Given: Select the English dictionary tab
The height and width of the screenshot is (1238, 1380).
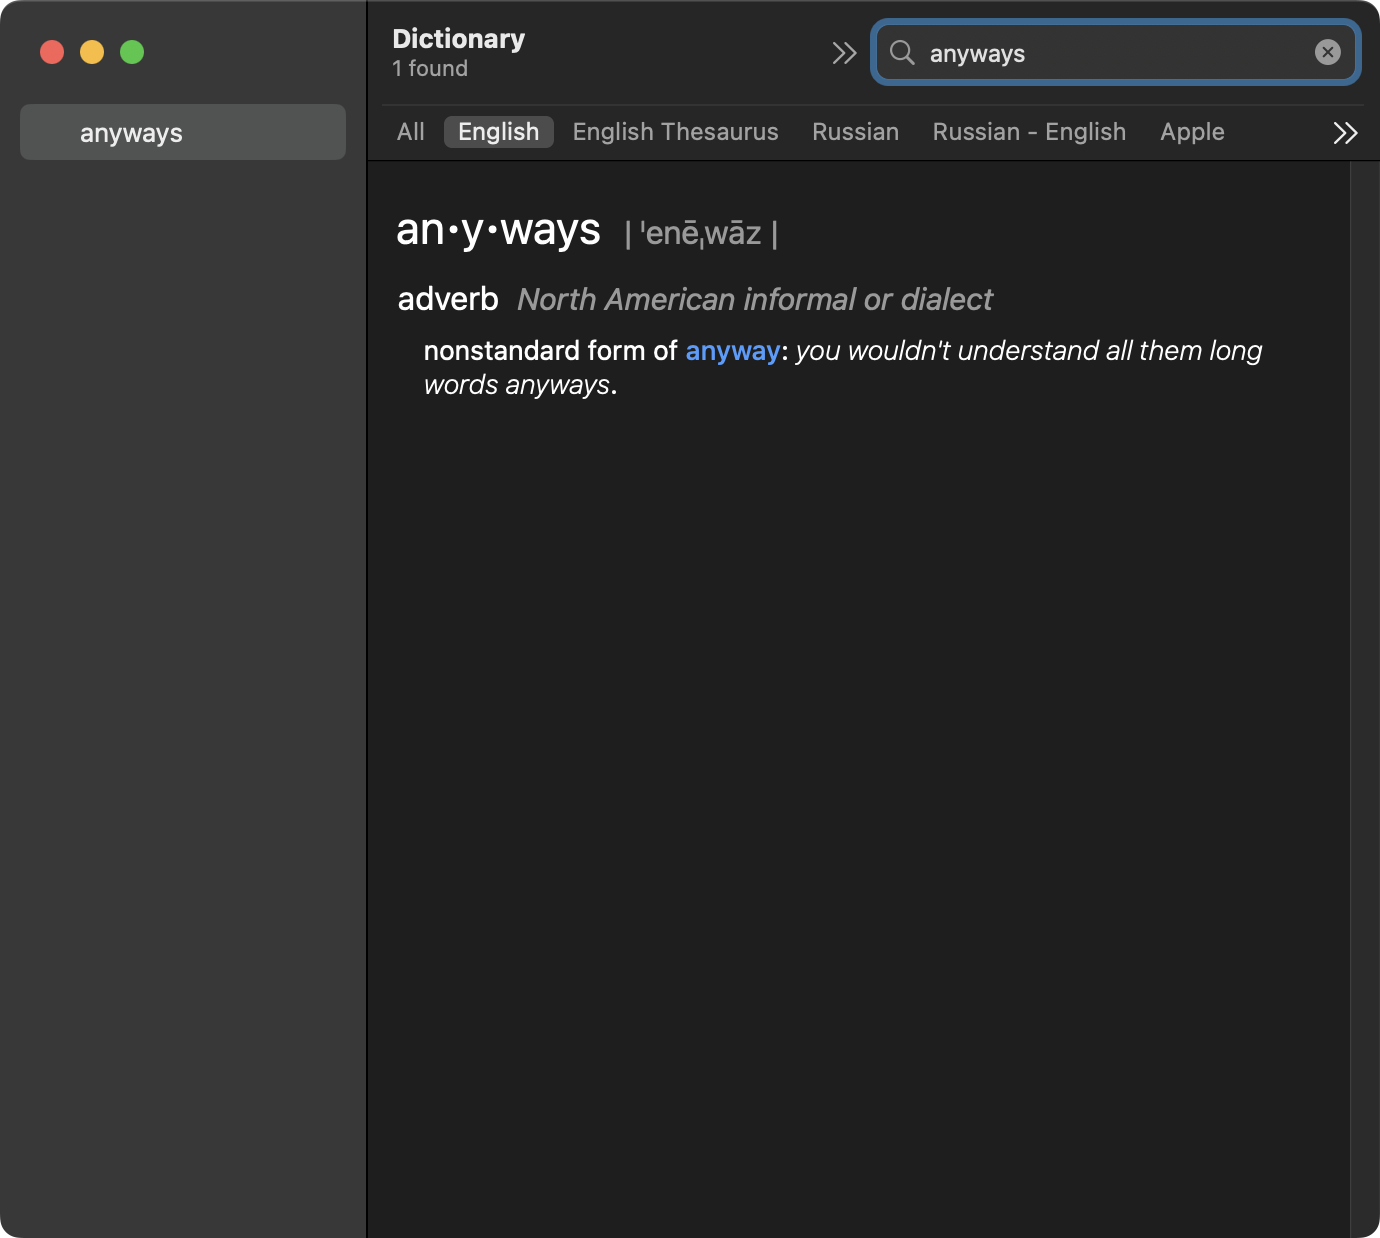Looking at the screenshot, I should coord(498,132).
